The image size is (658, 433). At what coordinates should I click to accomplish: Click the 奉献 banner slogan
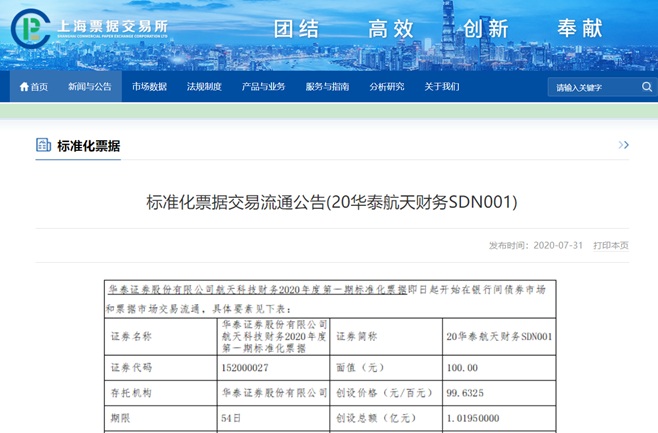(x=580, y=29)
